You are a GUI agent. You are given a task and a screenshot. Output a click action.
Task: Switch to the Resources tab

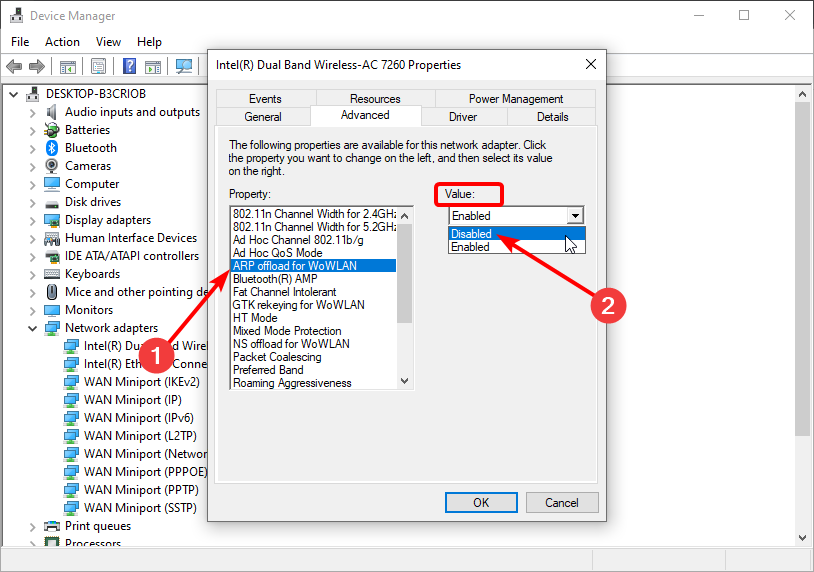coord(375,99)
